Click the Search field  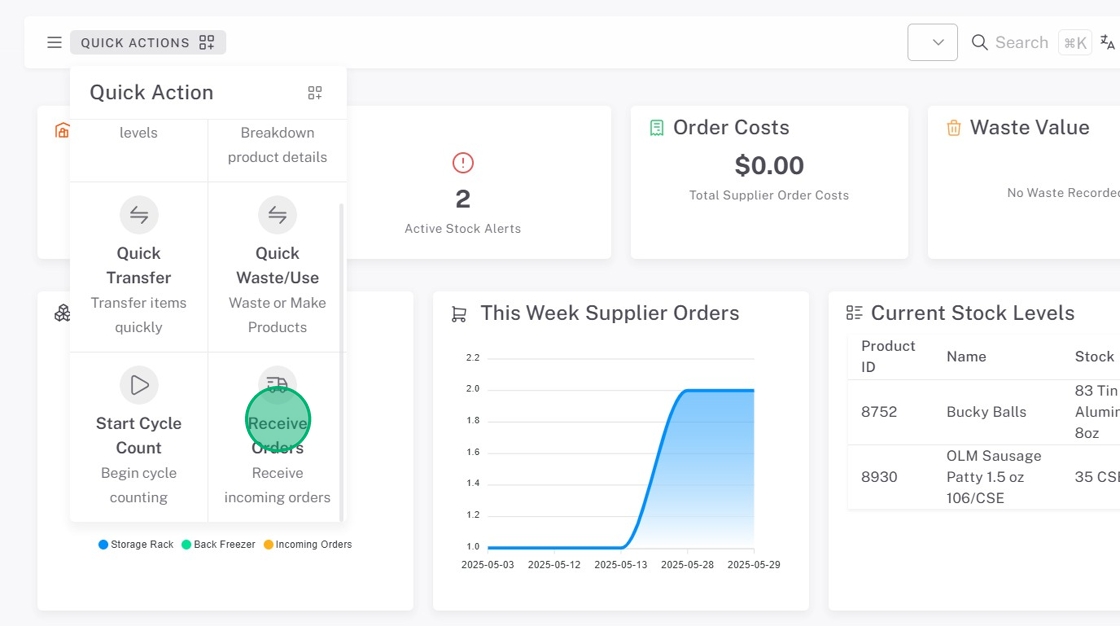click(1021, 43)
